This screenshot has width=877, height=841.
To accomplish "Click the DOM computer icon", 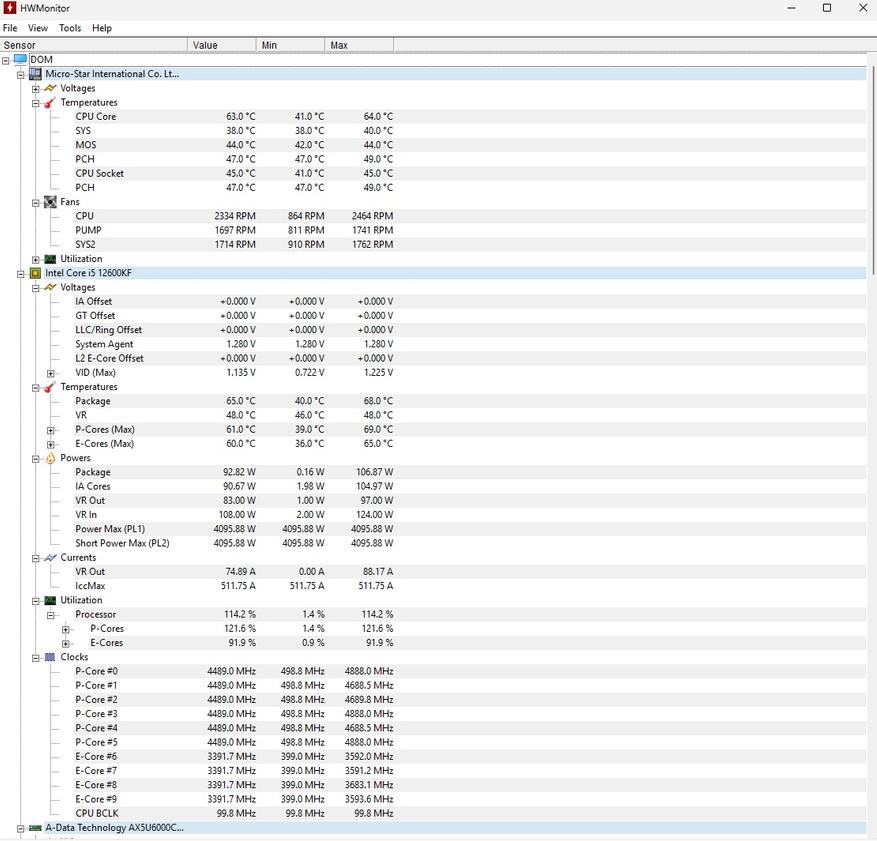I will [x=20, y=60].
